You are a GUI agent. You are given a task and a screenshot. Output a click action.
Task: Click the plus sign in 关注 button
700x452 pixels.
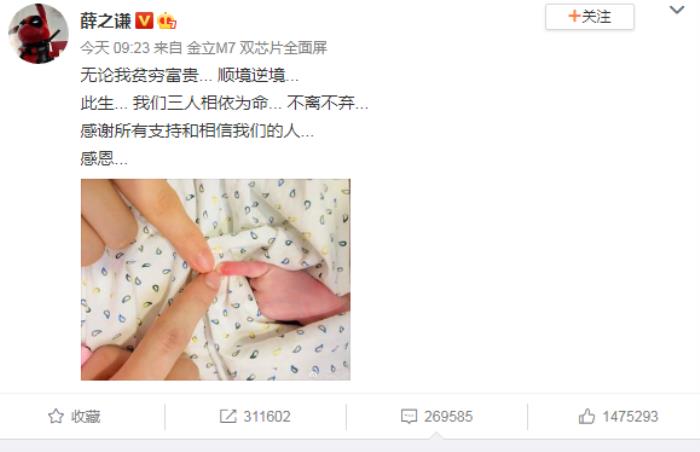(x=574, y=17)
